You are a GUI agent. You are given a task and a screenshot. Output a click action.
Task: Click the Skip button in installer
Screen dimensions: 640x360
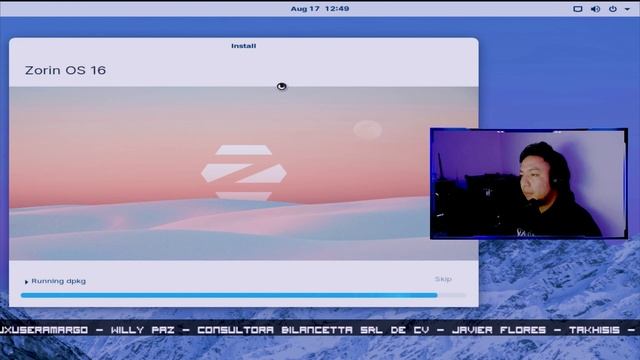pyautogui.click(x=443, y=279)
